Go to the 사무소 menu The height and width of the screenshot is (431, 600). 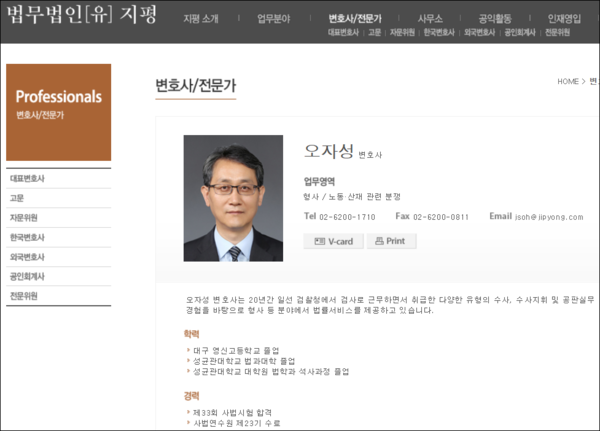pos(431,19)
